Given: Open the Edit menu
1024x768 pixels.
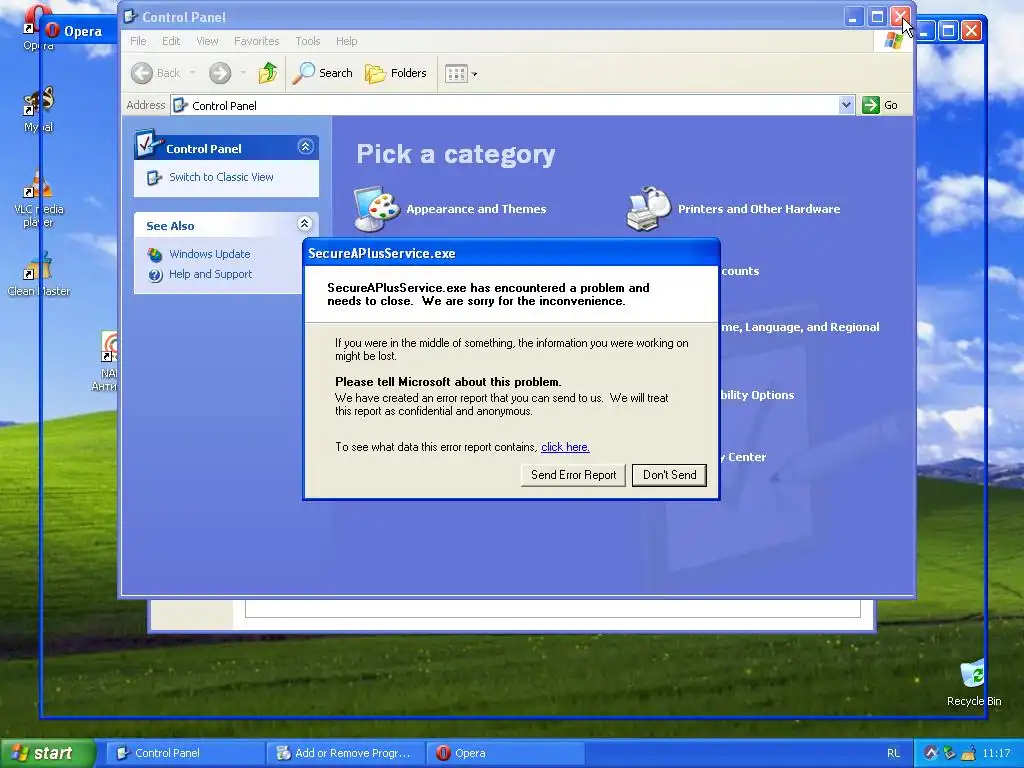Looking at the screenshot, I should click(x=171, y=41).
